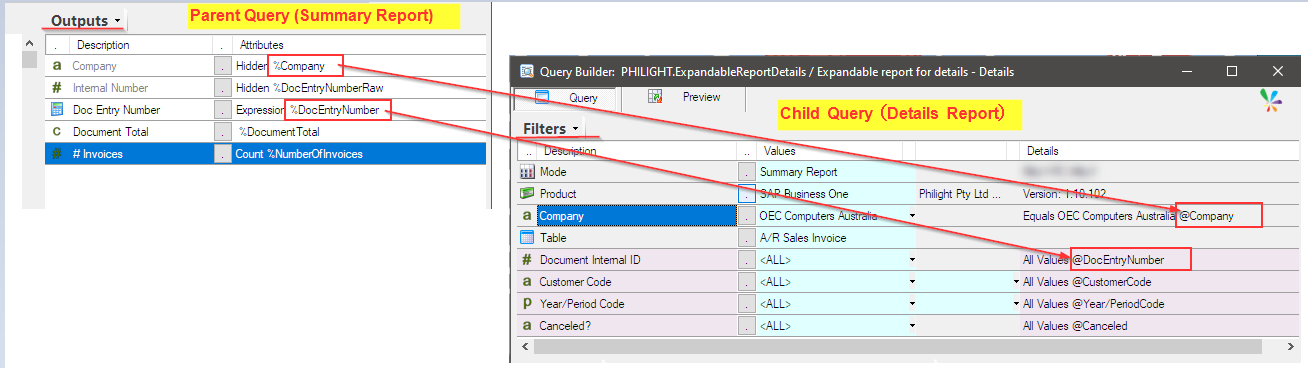Select the Internal Number output row
The image size is (1308, 368).
[265, 88]
